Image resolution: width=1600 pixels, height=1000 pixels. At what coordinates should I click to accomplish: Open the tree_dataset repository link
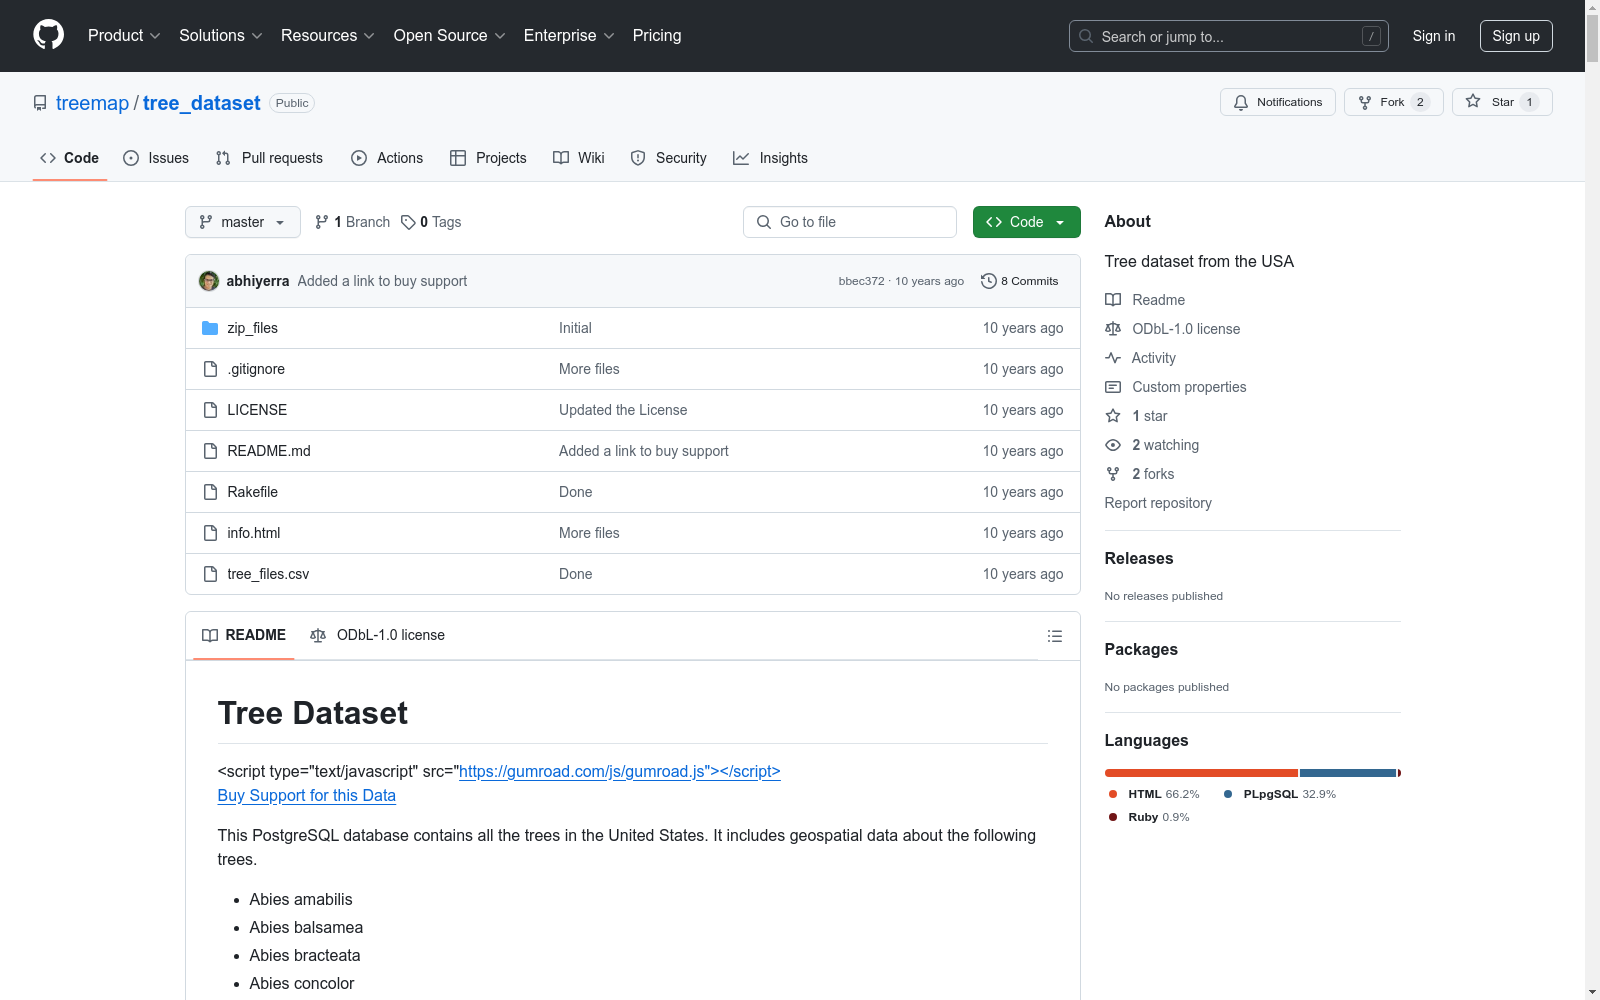coord(201,103)
